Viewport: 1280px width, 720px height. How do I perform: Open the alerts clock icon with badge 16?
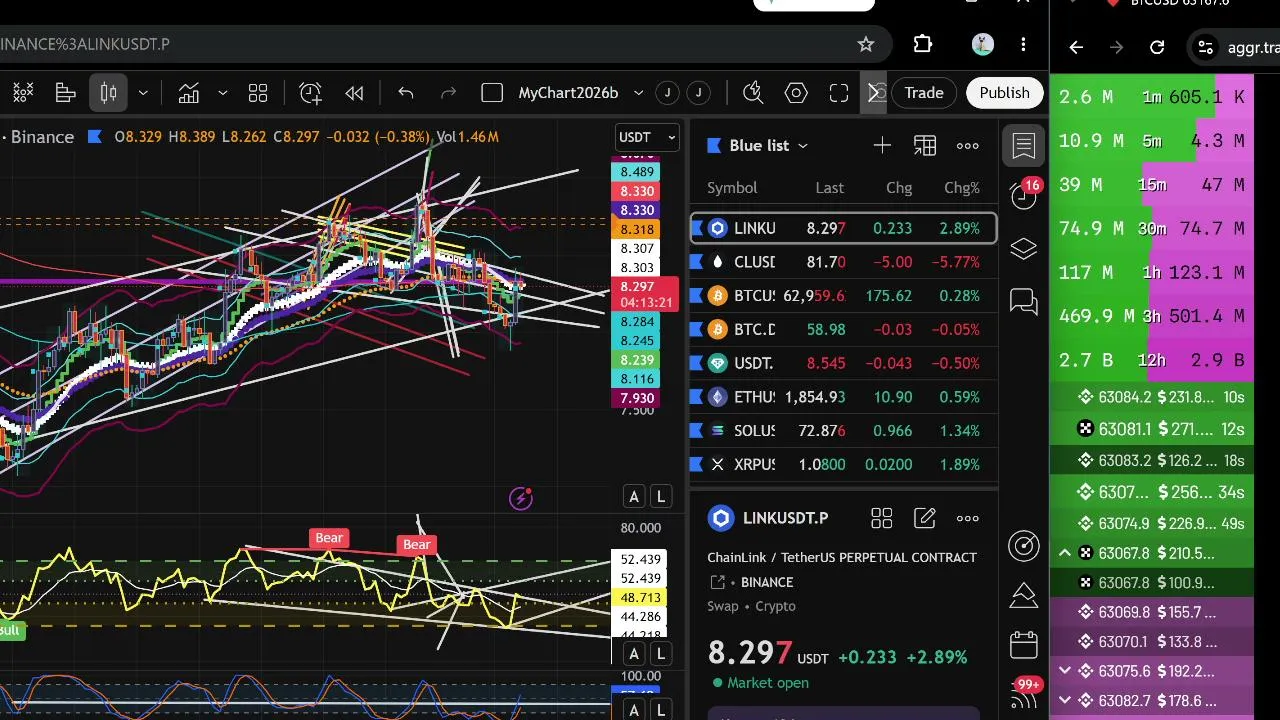click(x=1024, y=195)
